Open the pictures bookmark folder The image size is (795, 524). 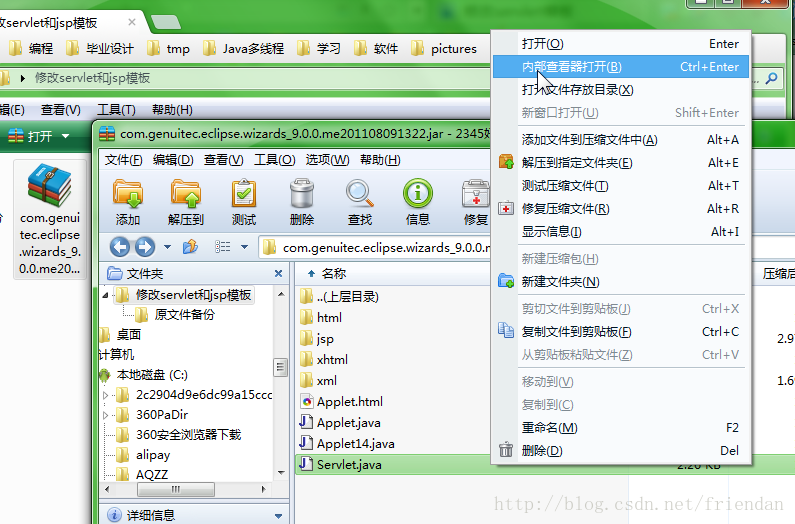coord(444,49)
